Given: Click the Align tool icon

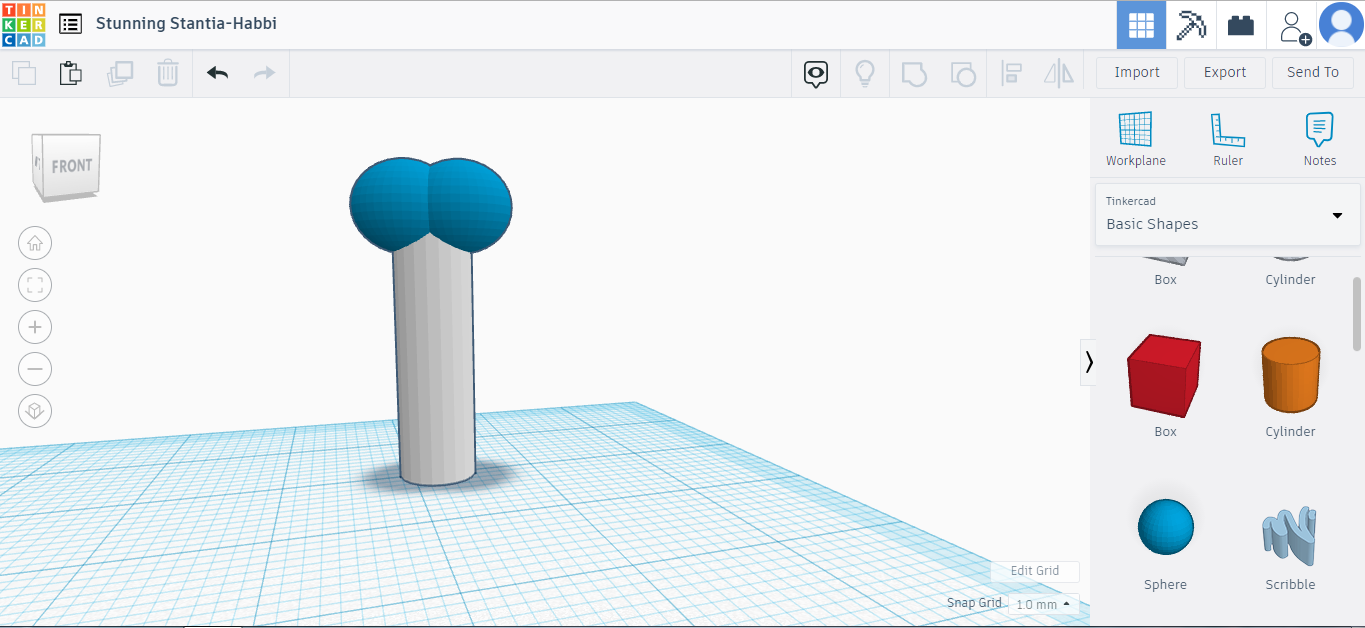Looking at the screenshot, I should pos(1011,73).
